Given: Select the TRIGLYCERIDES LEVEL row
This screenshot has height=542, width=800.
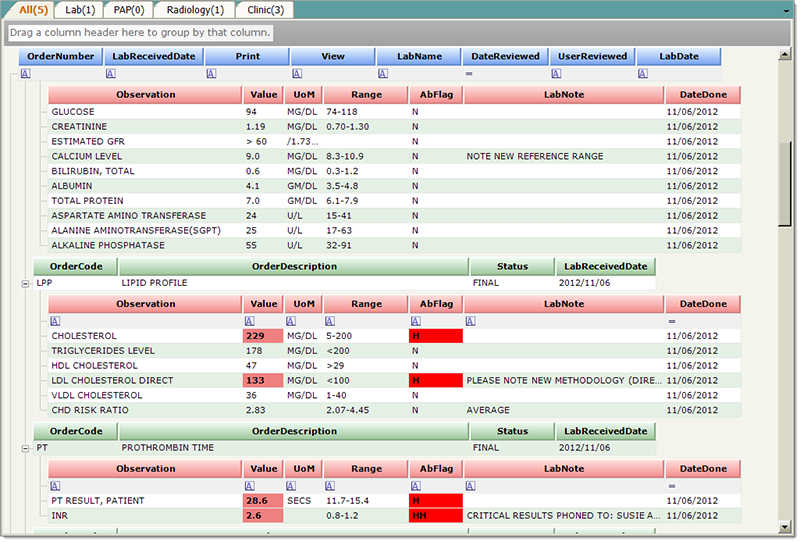Looking at the screenshot, I should pos(394,351).
